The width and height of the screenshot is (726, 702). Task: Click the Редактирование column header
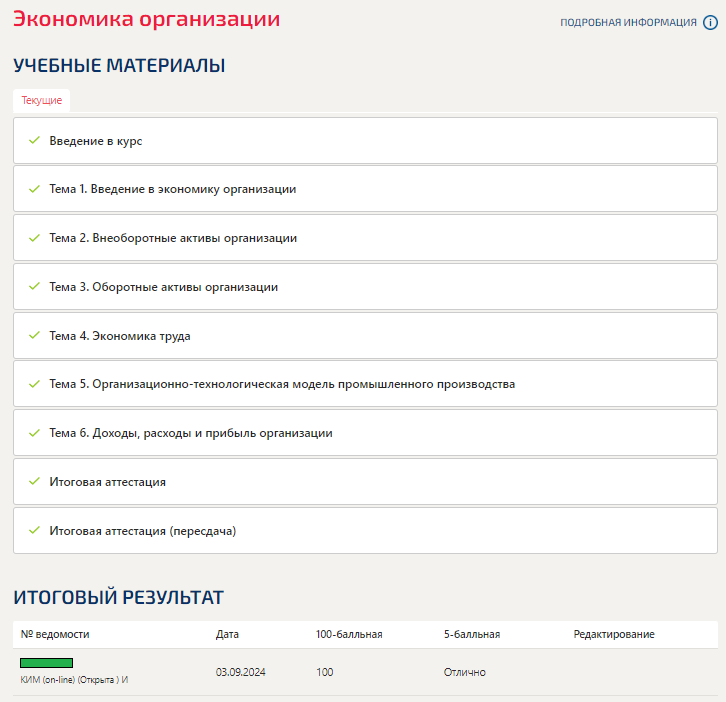pyautogui.click(x=614, y=634)
